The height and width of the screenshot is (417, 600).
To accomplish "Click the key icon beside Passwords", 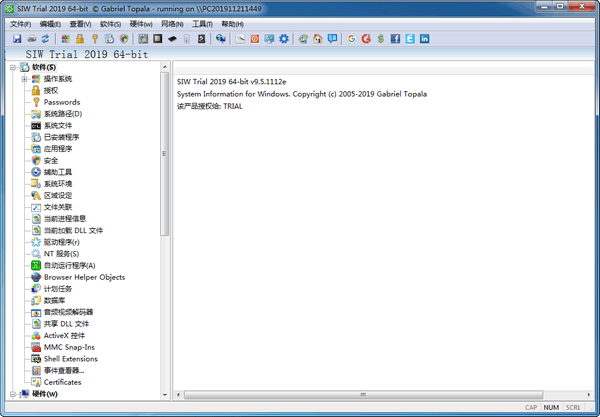I will [36, 102].
